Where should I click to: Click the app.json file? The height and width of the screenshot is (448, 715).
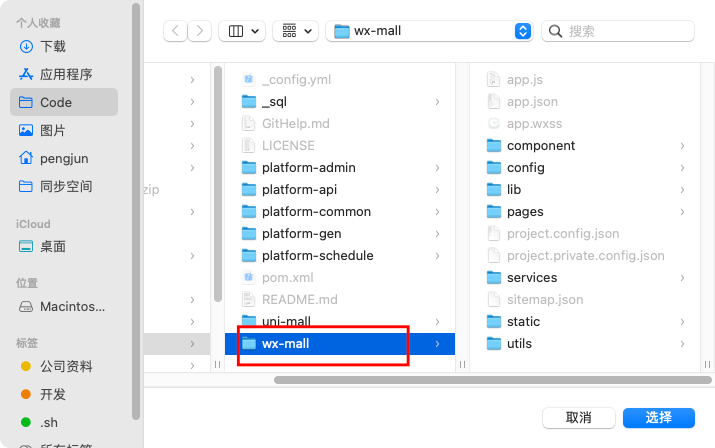click(x=585, y=102)
